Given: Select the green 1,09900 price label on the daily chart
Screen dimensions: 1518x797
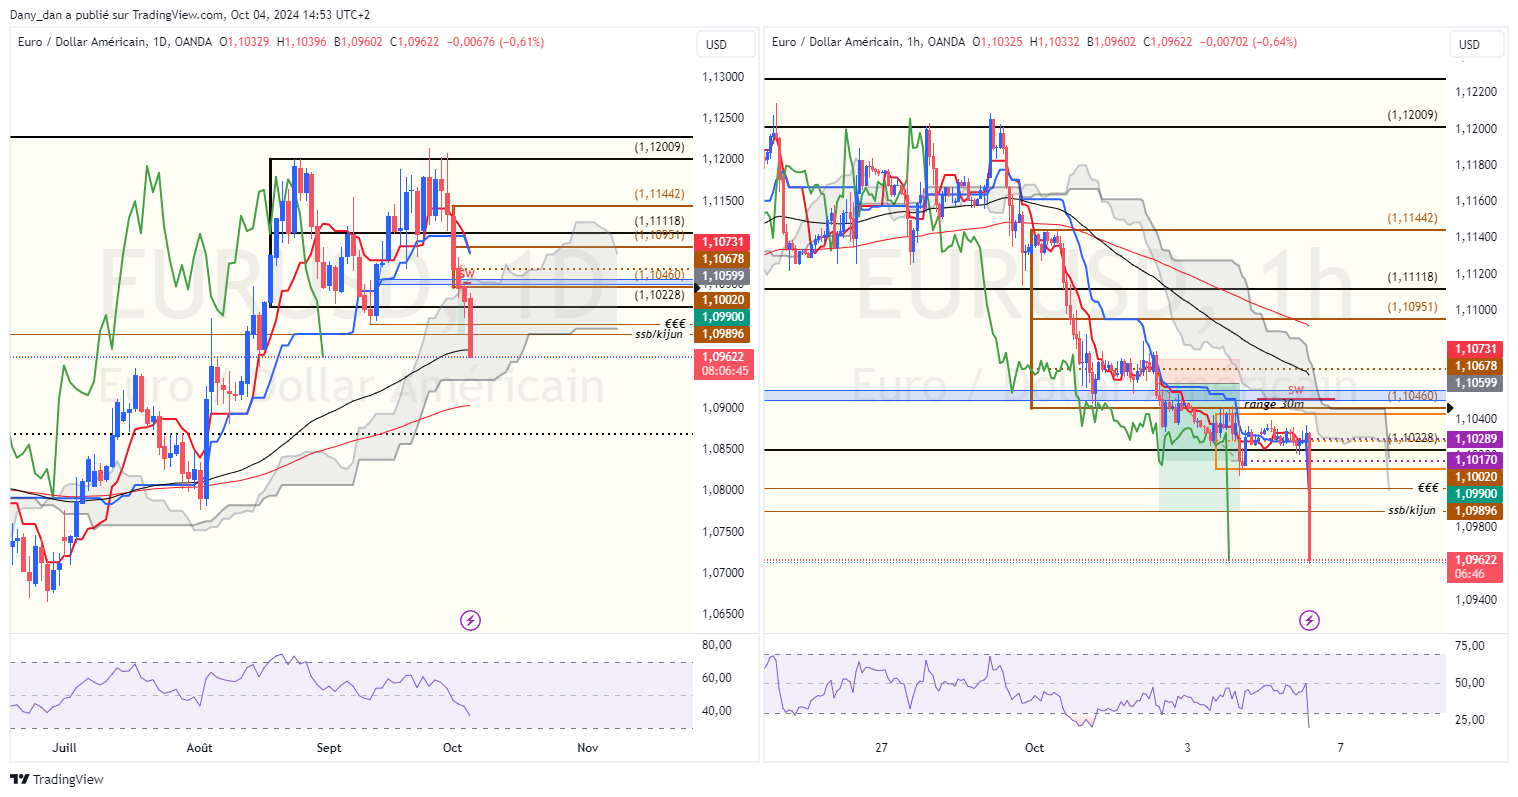Looking at the screenshot, I should coord(723,317).
